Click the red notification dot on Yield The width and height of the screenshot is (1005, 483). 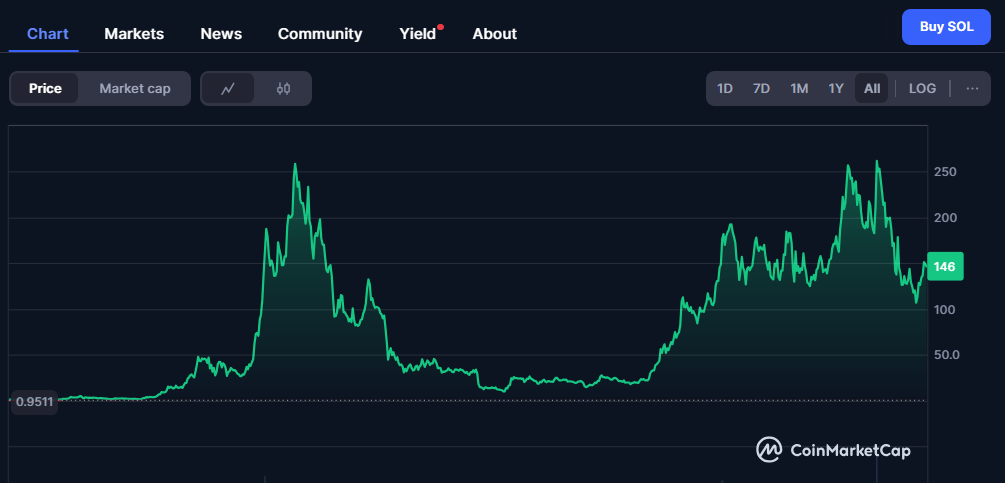click(440, 28)
